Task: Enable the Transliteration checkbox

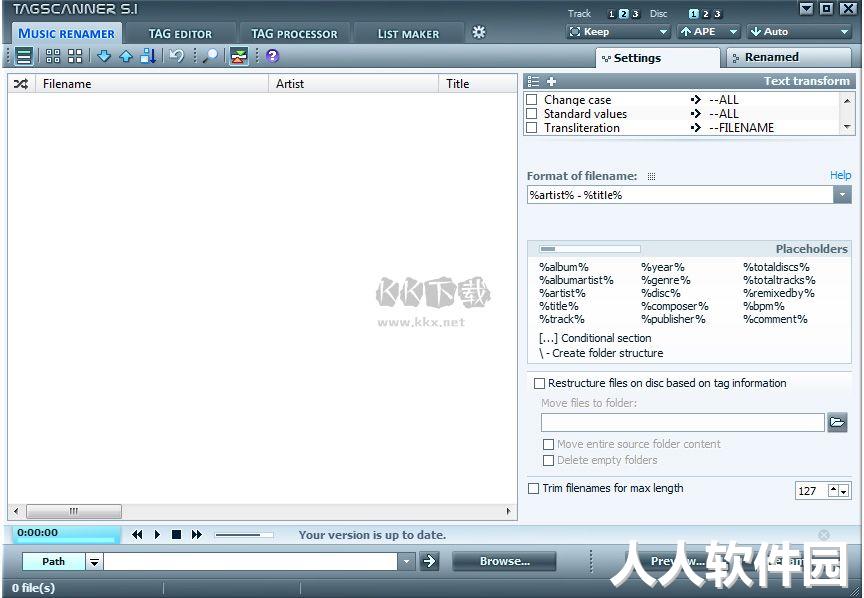Action: [x=532, y=128]
